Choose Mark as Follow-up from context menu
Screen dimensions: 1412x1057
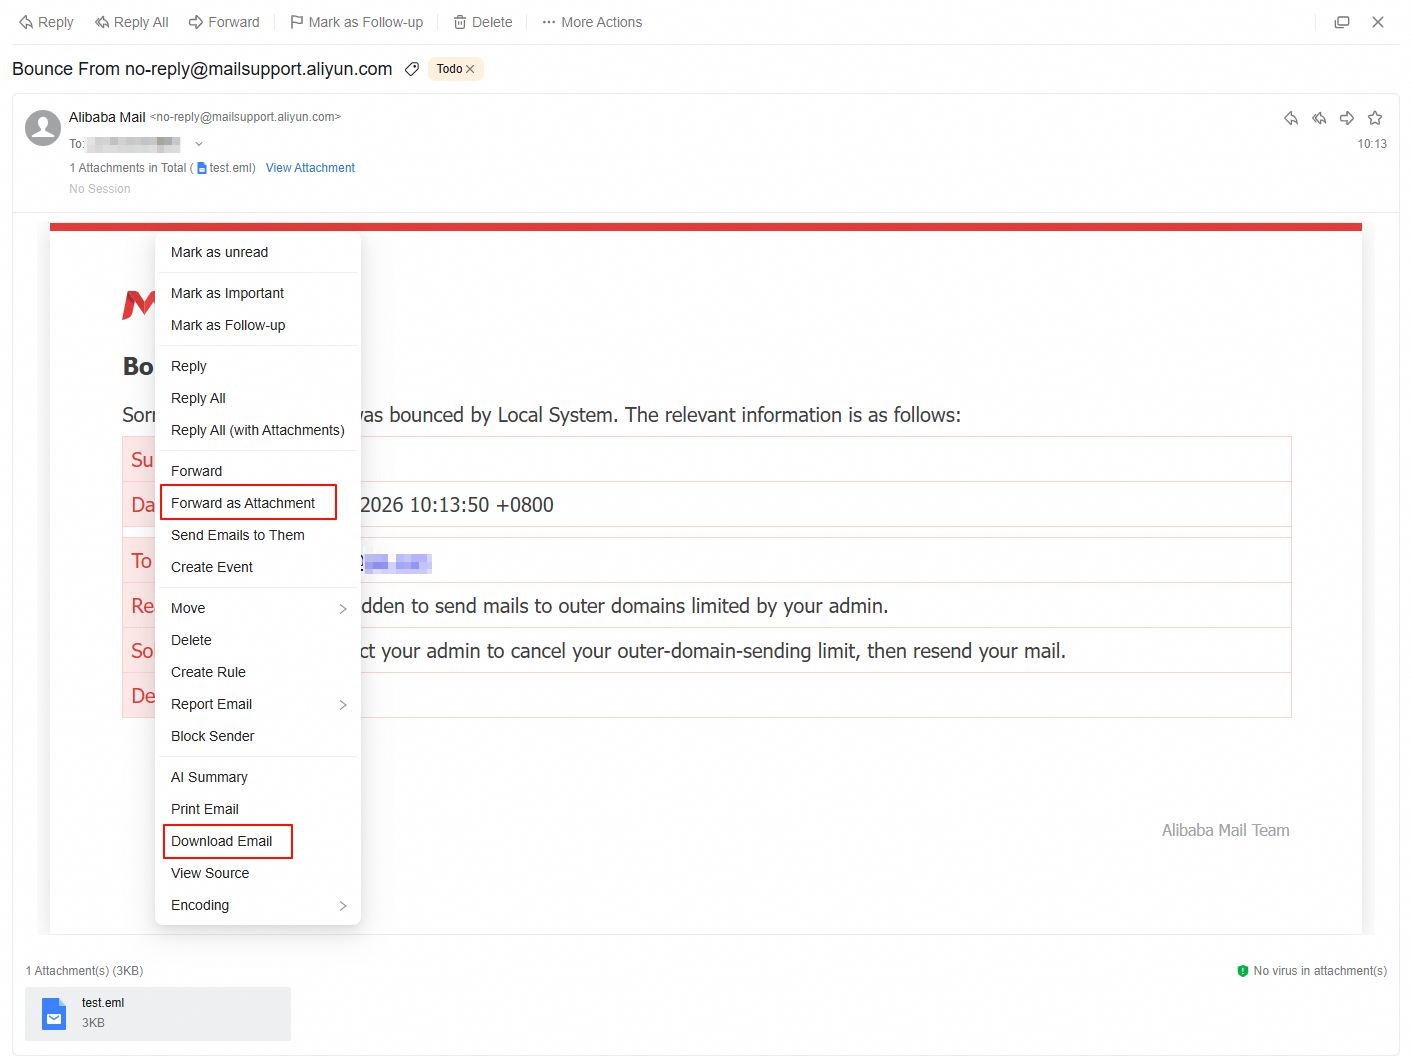(258, 325)
